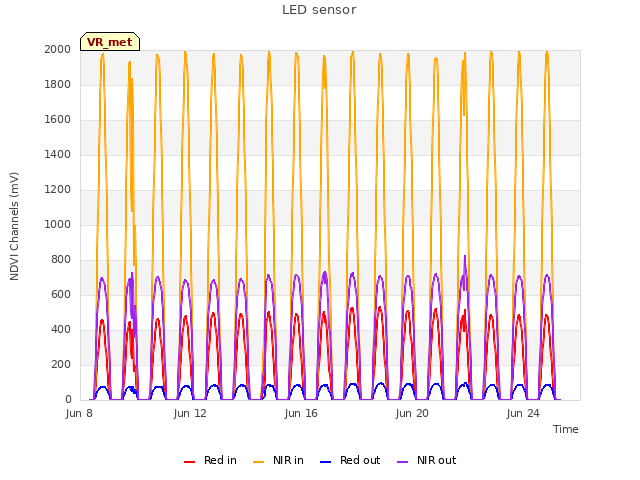Image resolution: width=640 pixels, height=480 pixels.
Task: Click the Jun 24 x-axis label
Action: click(x=523, y=413)
